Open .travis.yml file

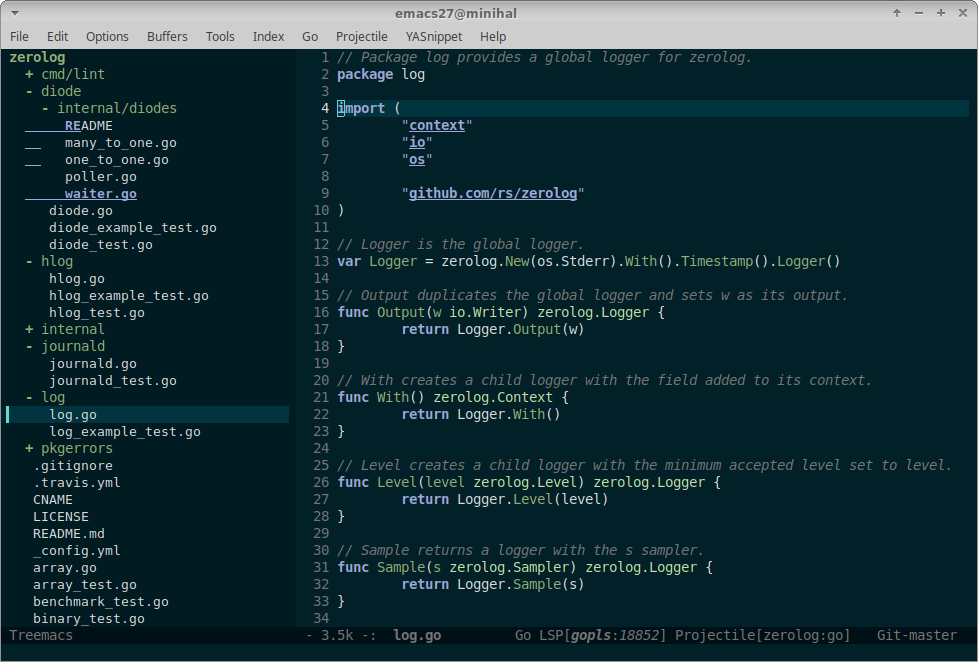tap(77, 482)
